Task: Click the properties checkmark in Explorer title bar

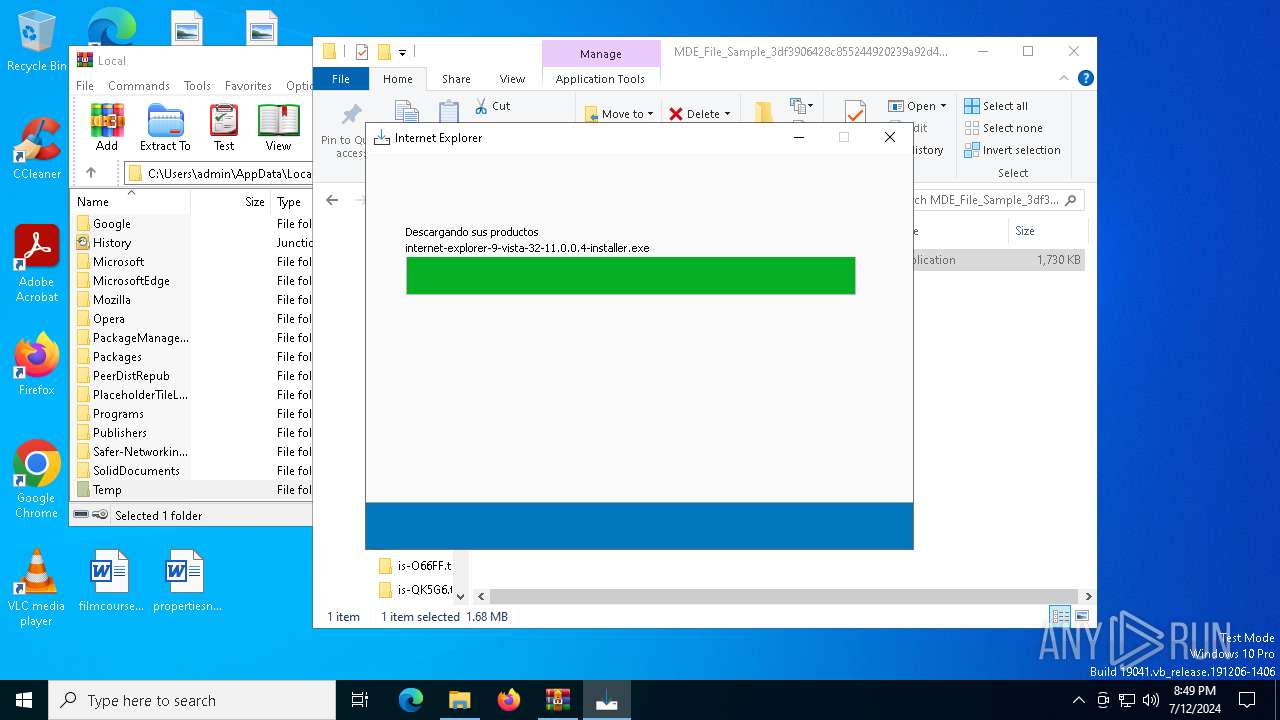Action: point(362,52)
